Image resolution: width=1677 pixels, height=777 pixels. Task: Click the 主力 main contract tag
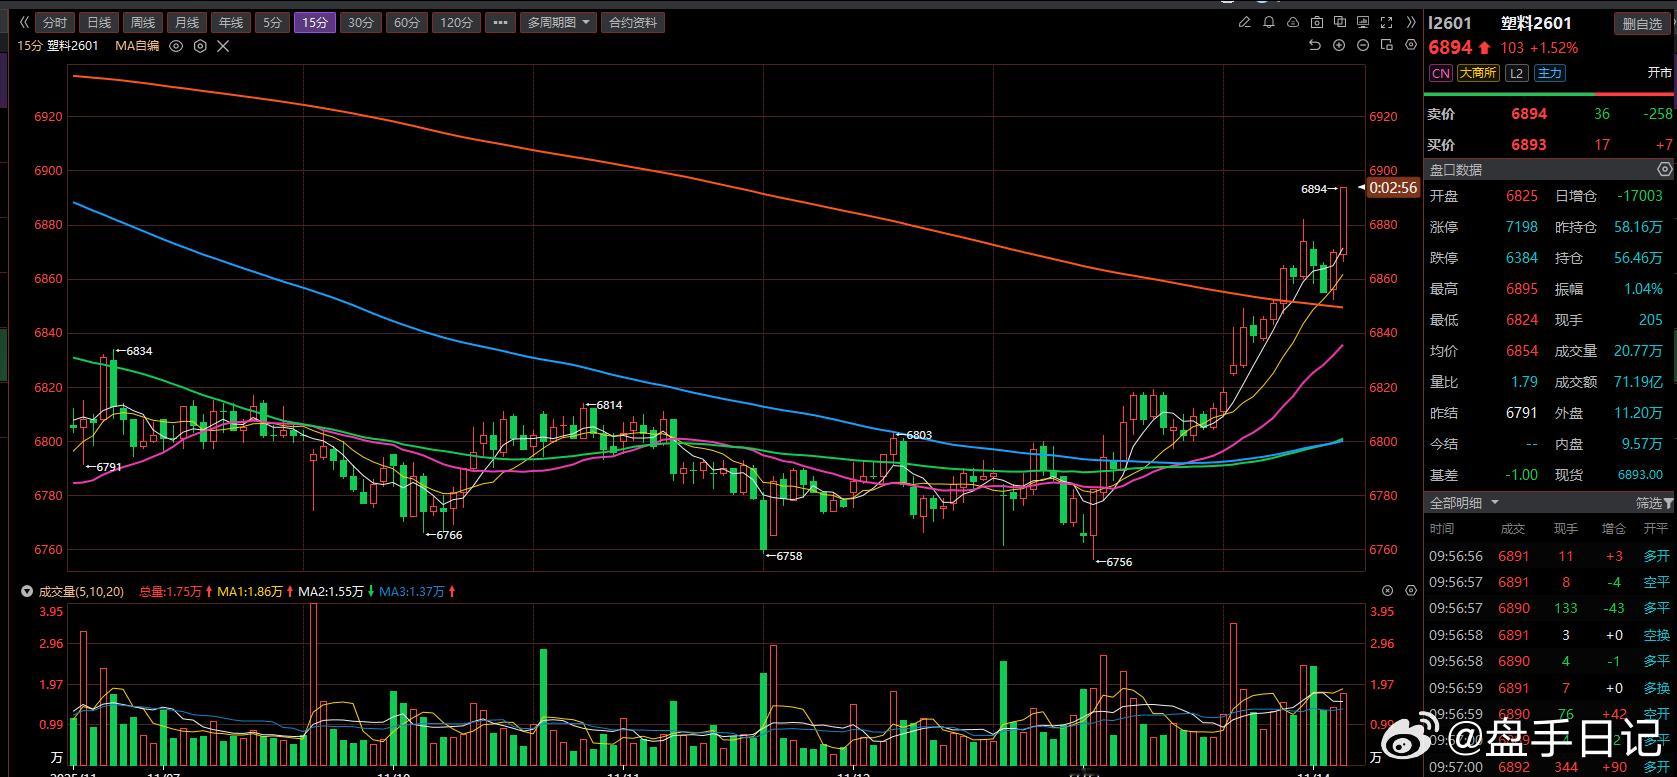pos(1549,73)
